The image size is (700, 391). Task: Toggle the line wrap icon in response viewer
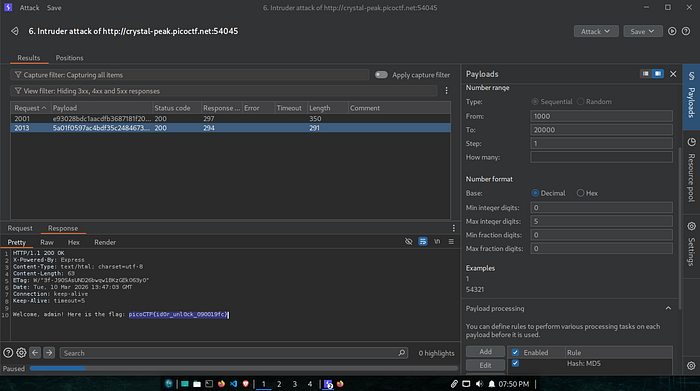pos(423,241)
